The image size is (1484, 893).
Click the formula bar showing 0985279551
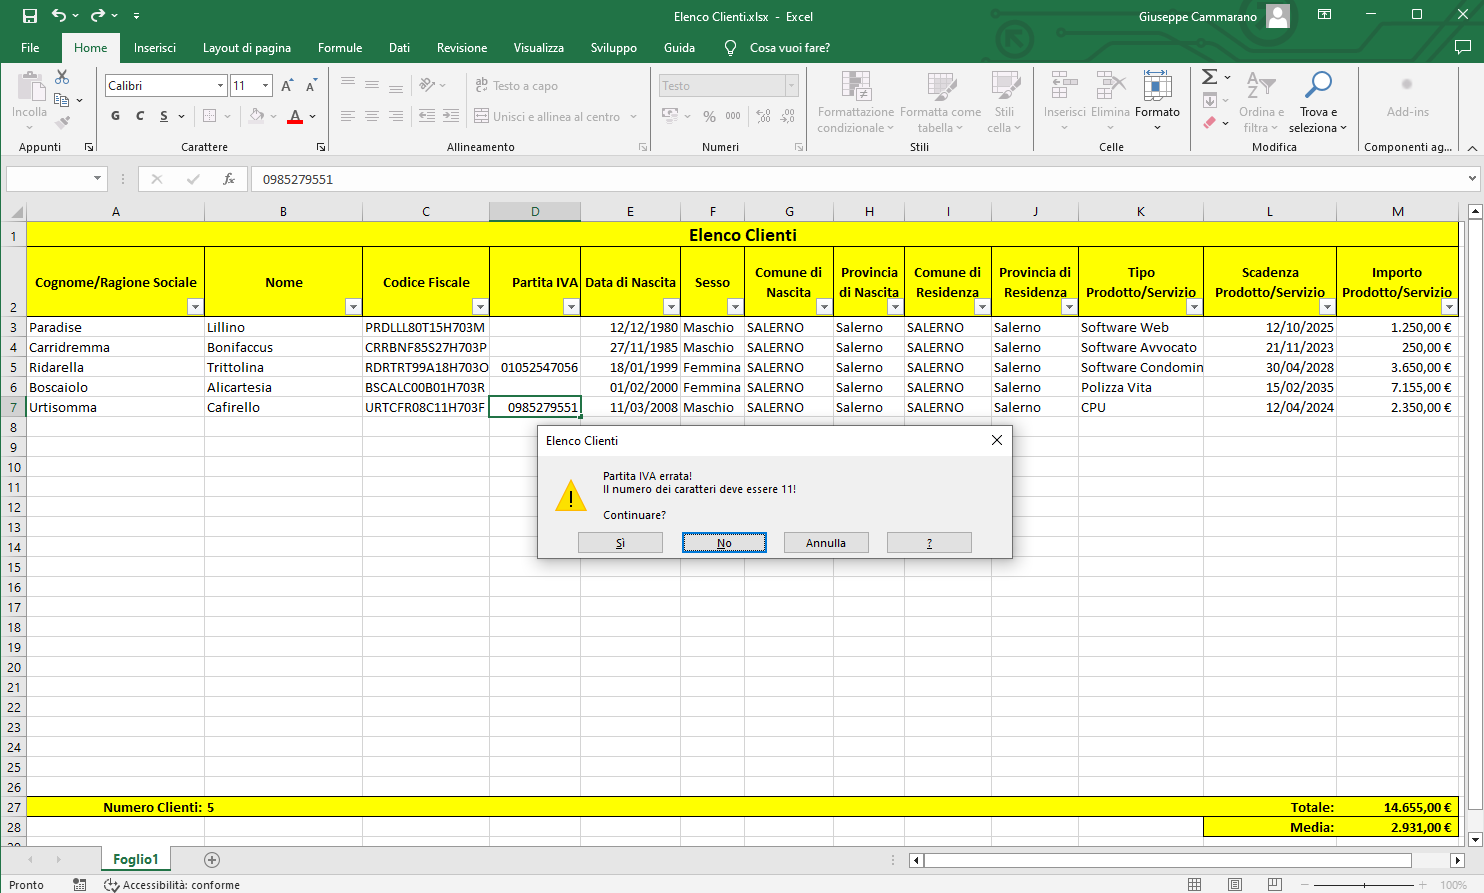tap(858, 179)
